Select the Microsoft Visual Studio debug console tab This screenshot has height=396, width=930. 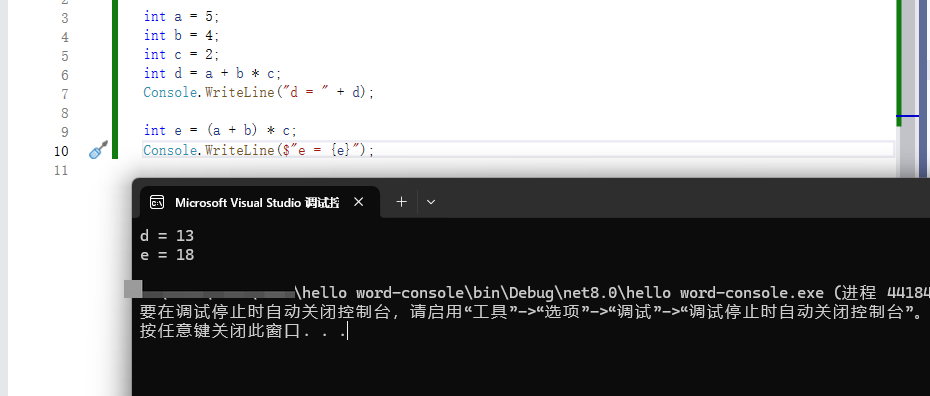click(x=259, y=202)
